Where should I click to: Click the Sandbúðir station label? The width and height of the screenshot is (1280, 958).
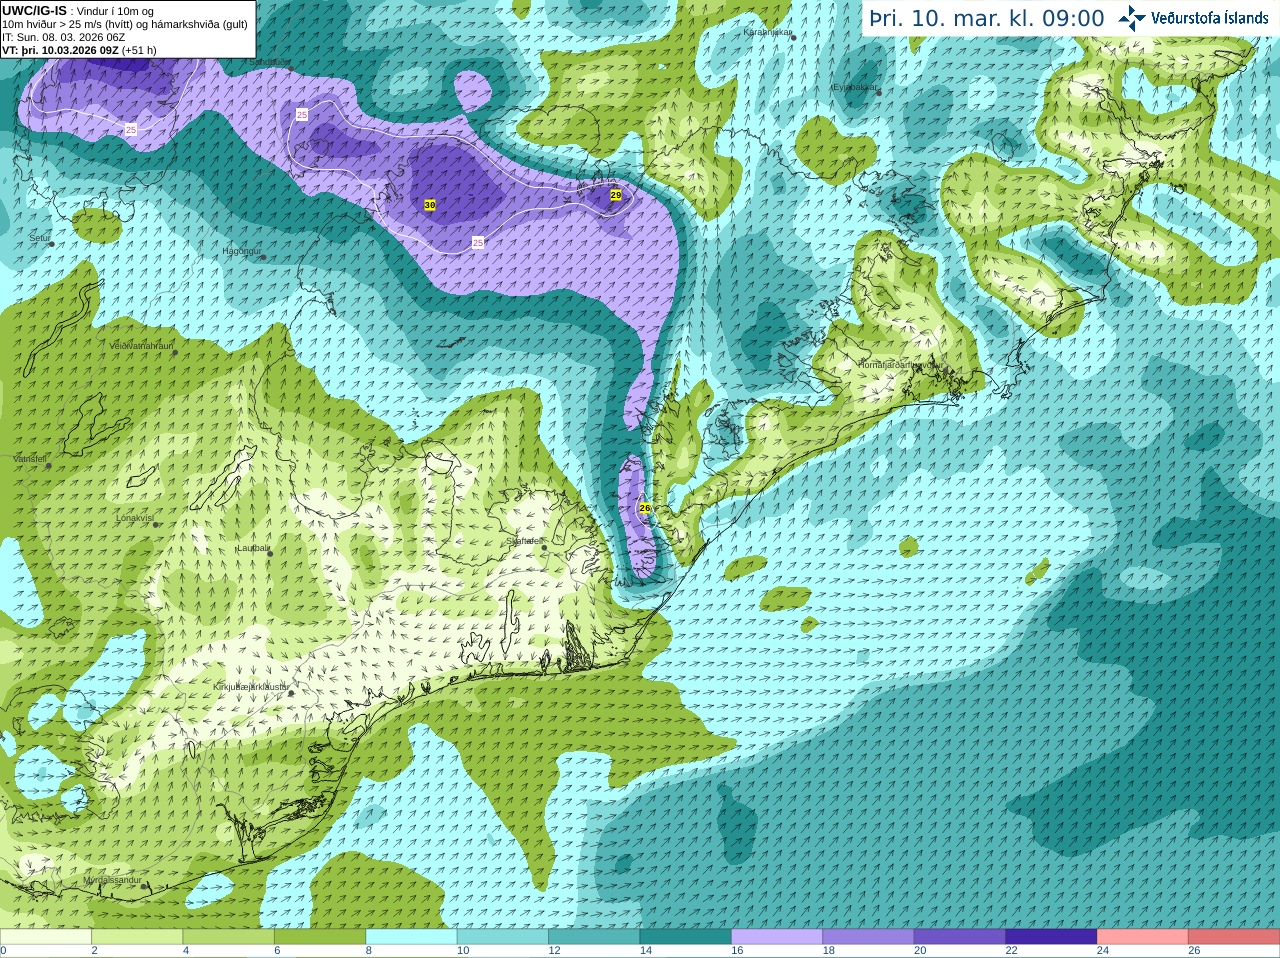[271, 62]
